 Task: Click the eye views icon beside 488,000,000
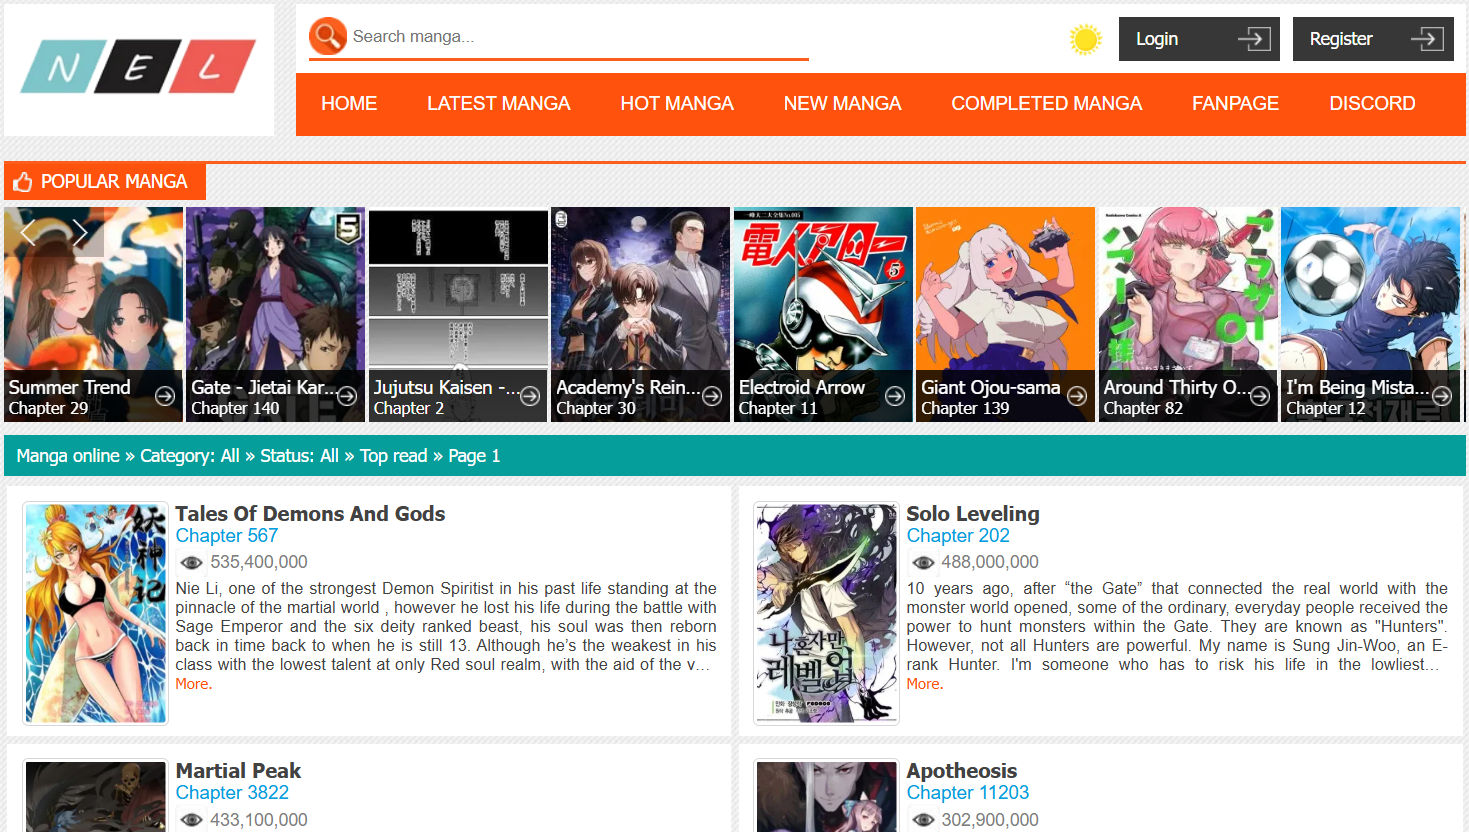click(x=923, y=563)
